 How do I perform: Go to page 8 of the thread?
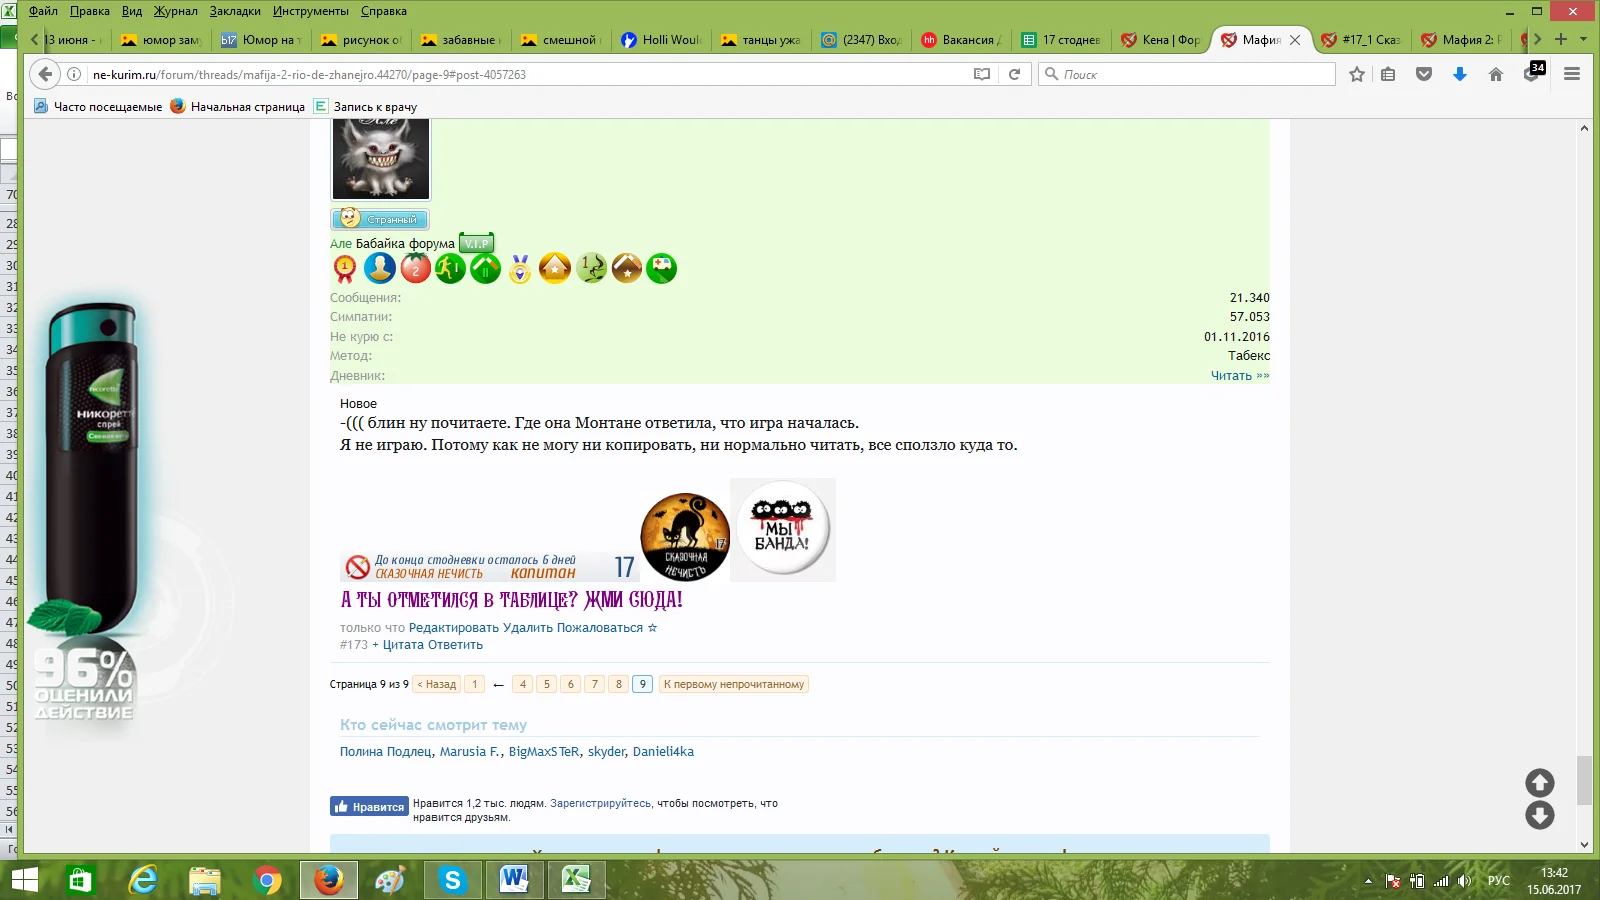click(x=619, y=684)
